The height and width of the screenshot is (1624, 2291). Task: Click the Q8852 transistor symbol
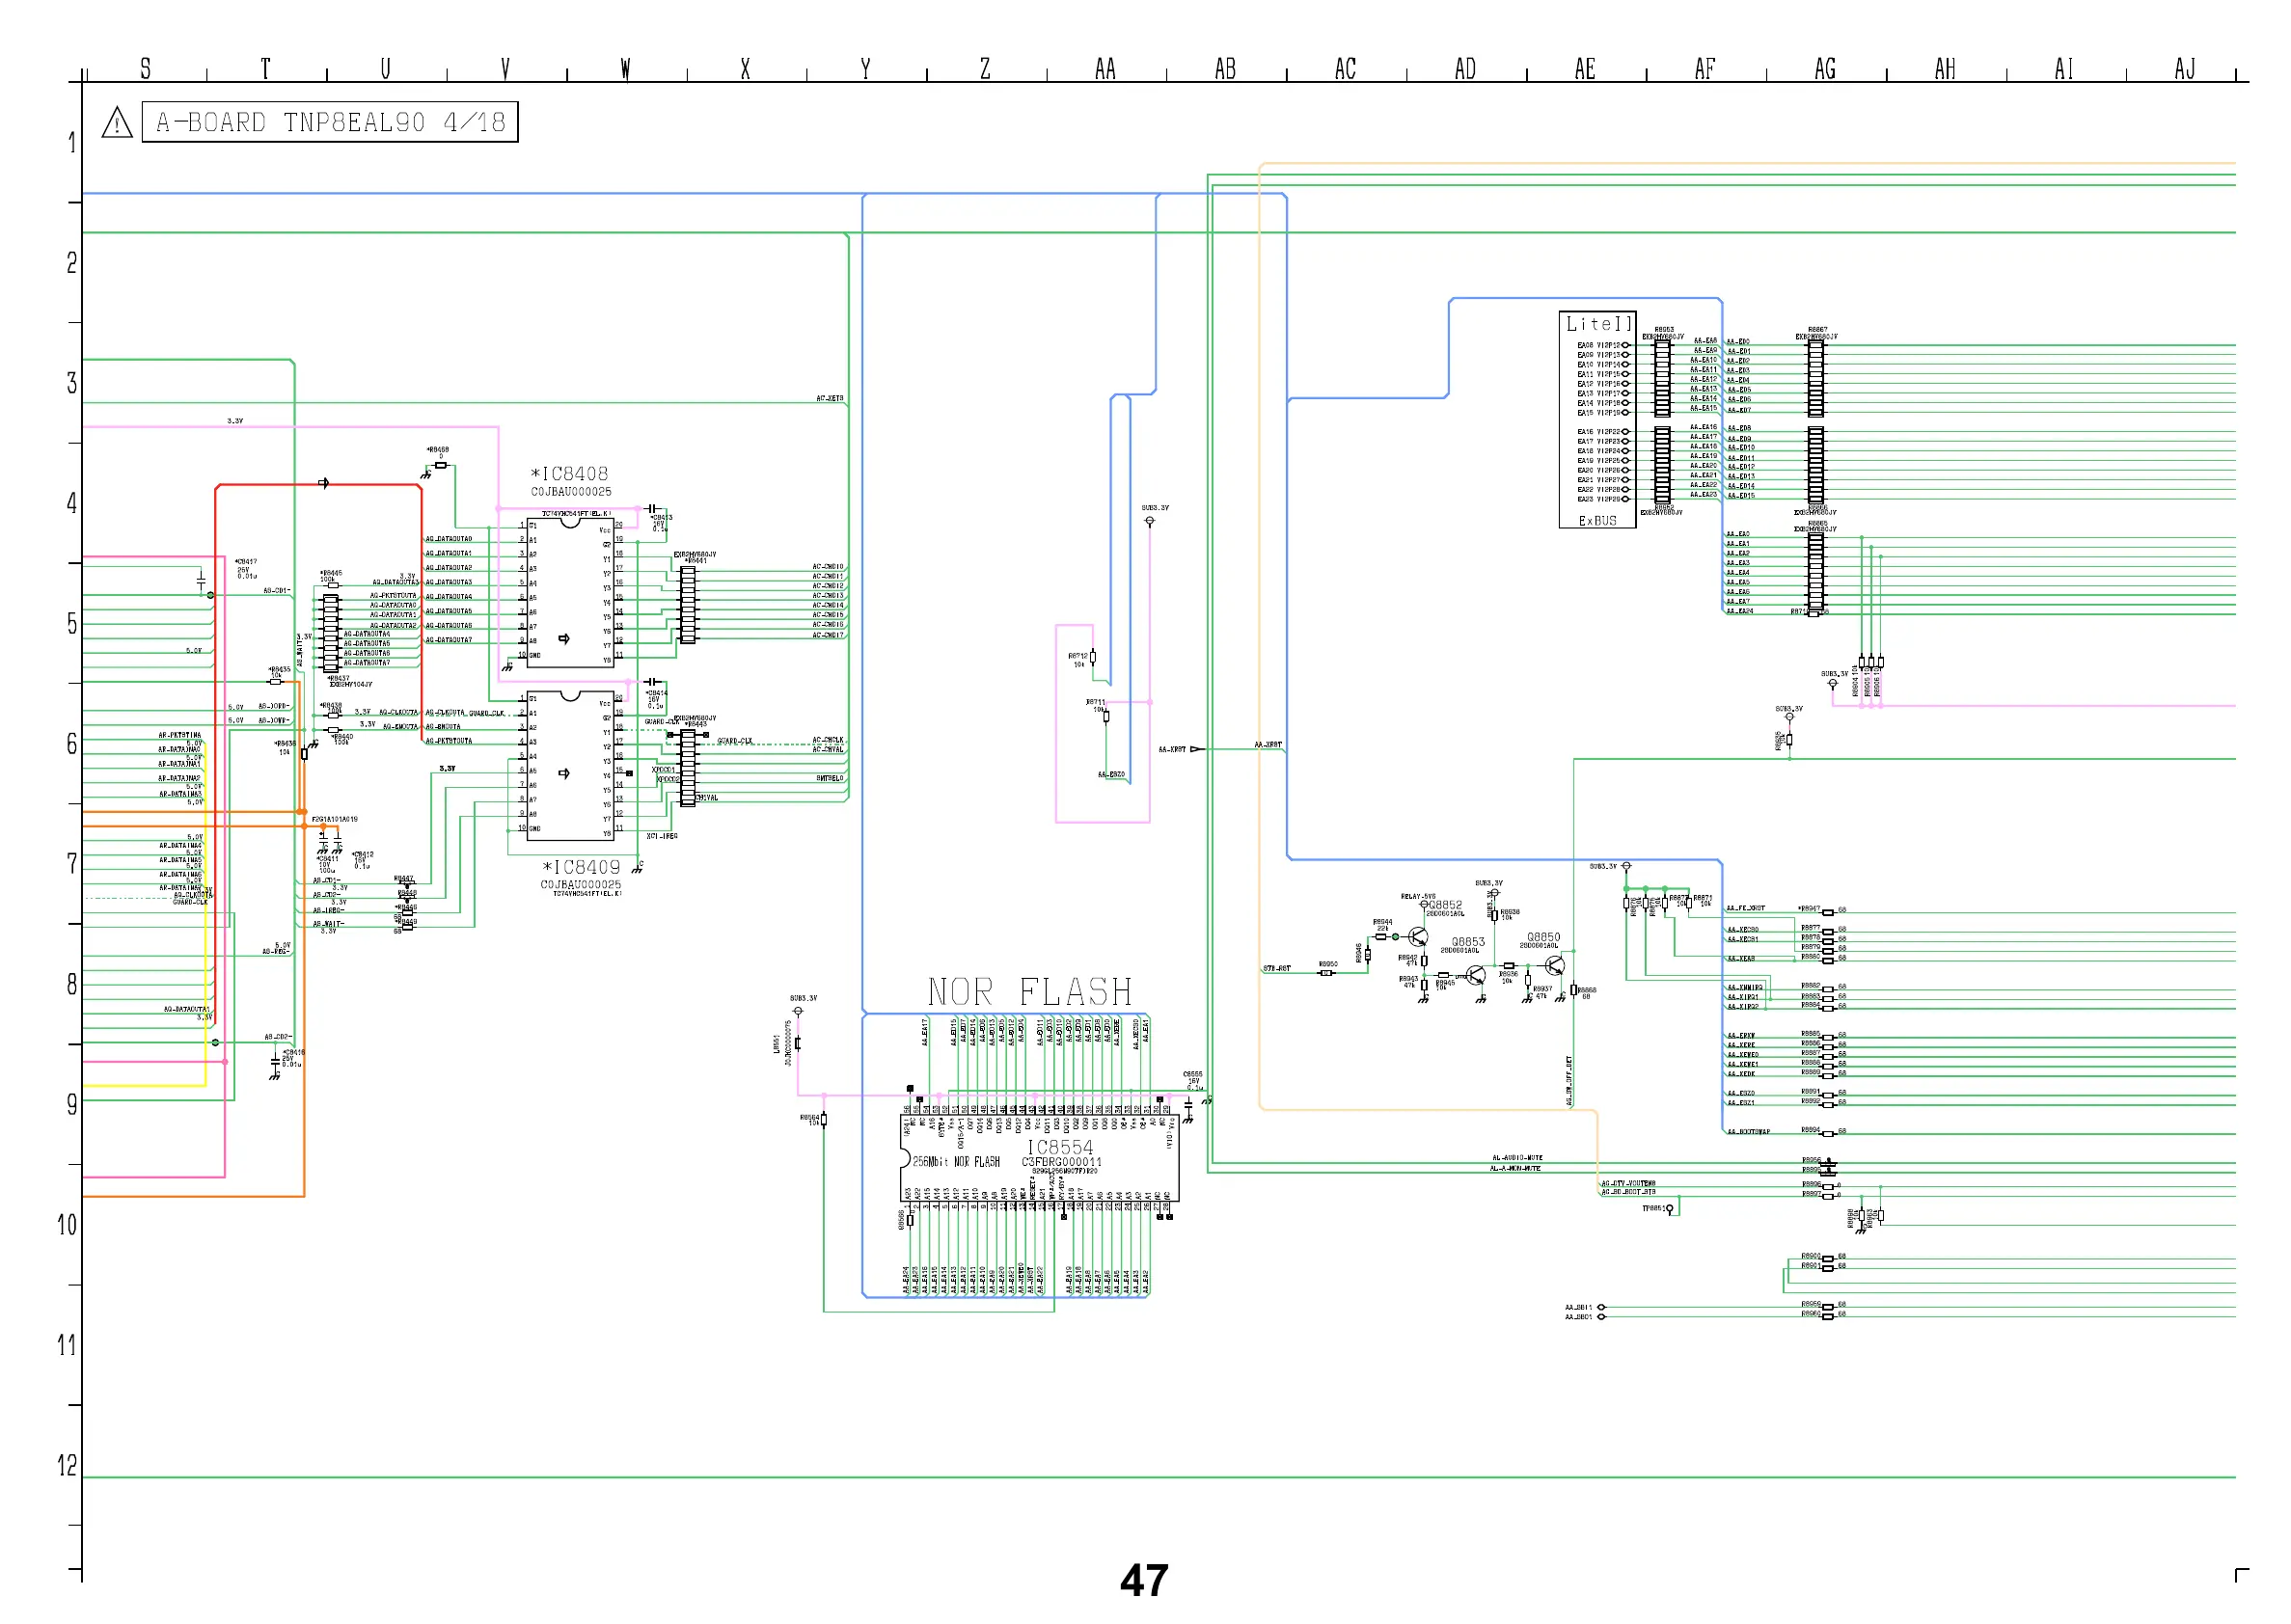point(1417,936)
